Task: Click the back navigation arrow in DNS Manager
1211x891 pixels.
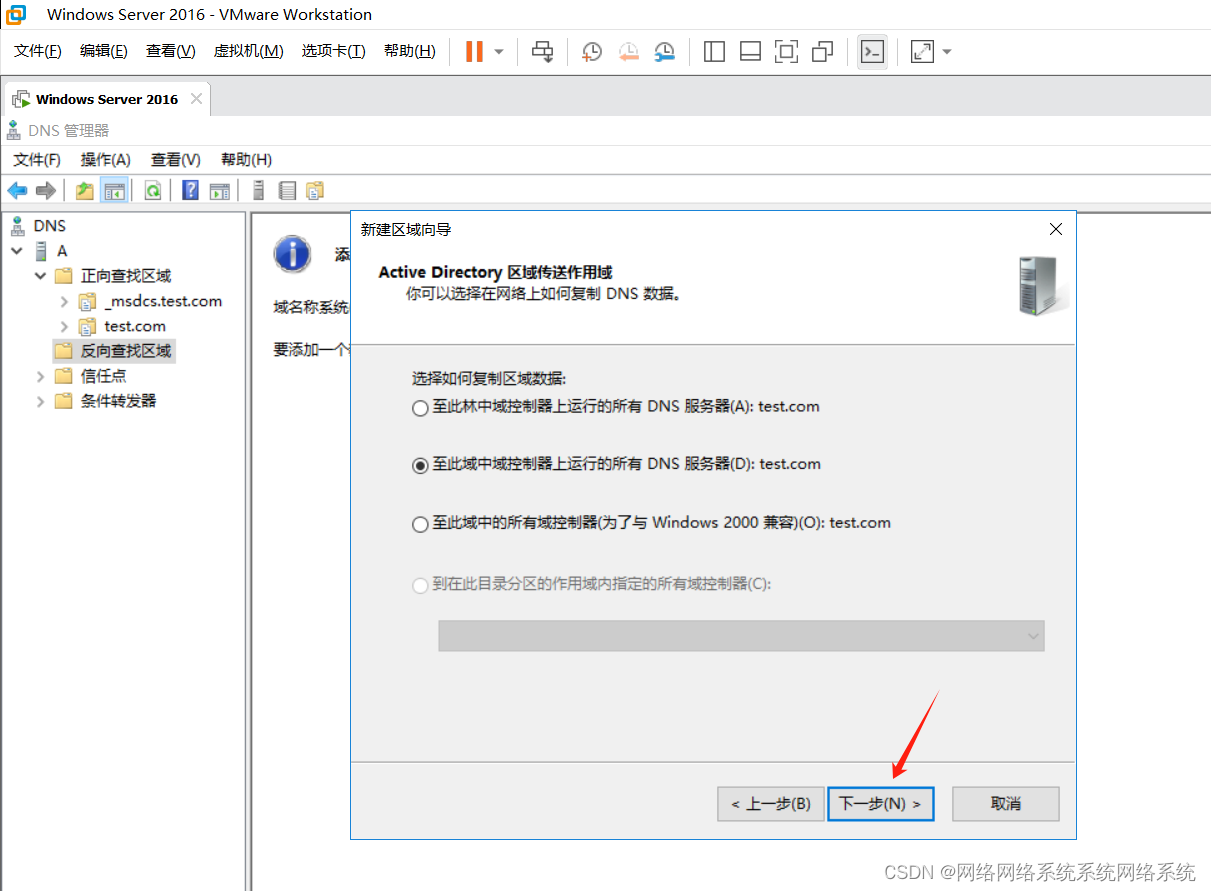Action: (x=17, y=190)
